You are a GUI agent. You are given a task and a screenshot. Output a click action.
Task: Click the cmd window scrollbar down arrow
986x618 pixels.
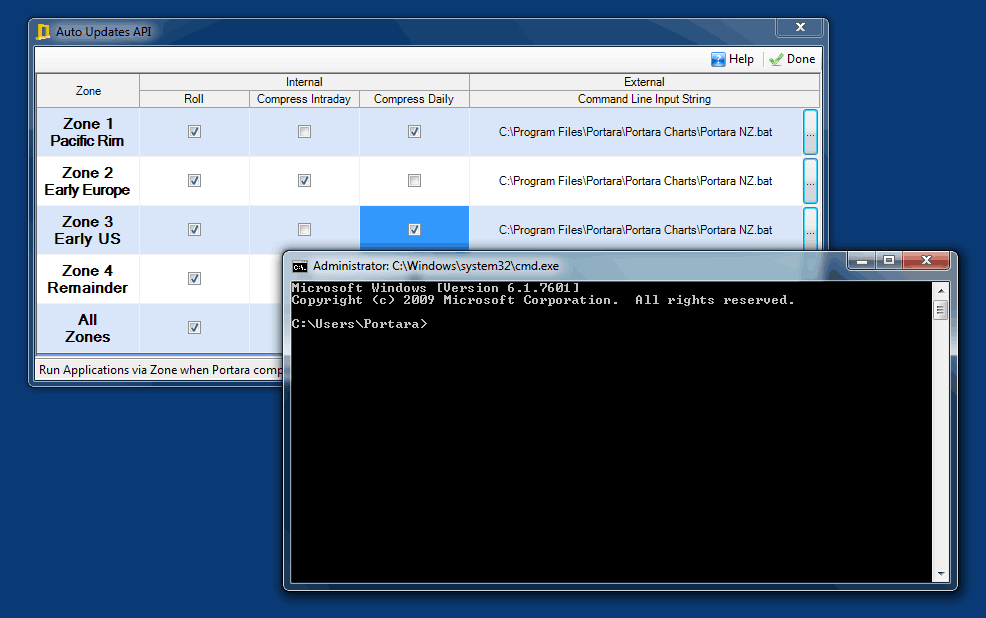pos(941,573)
